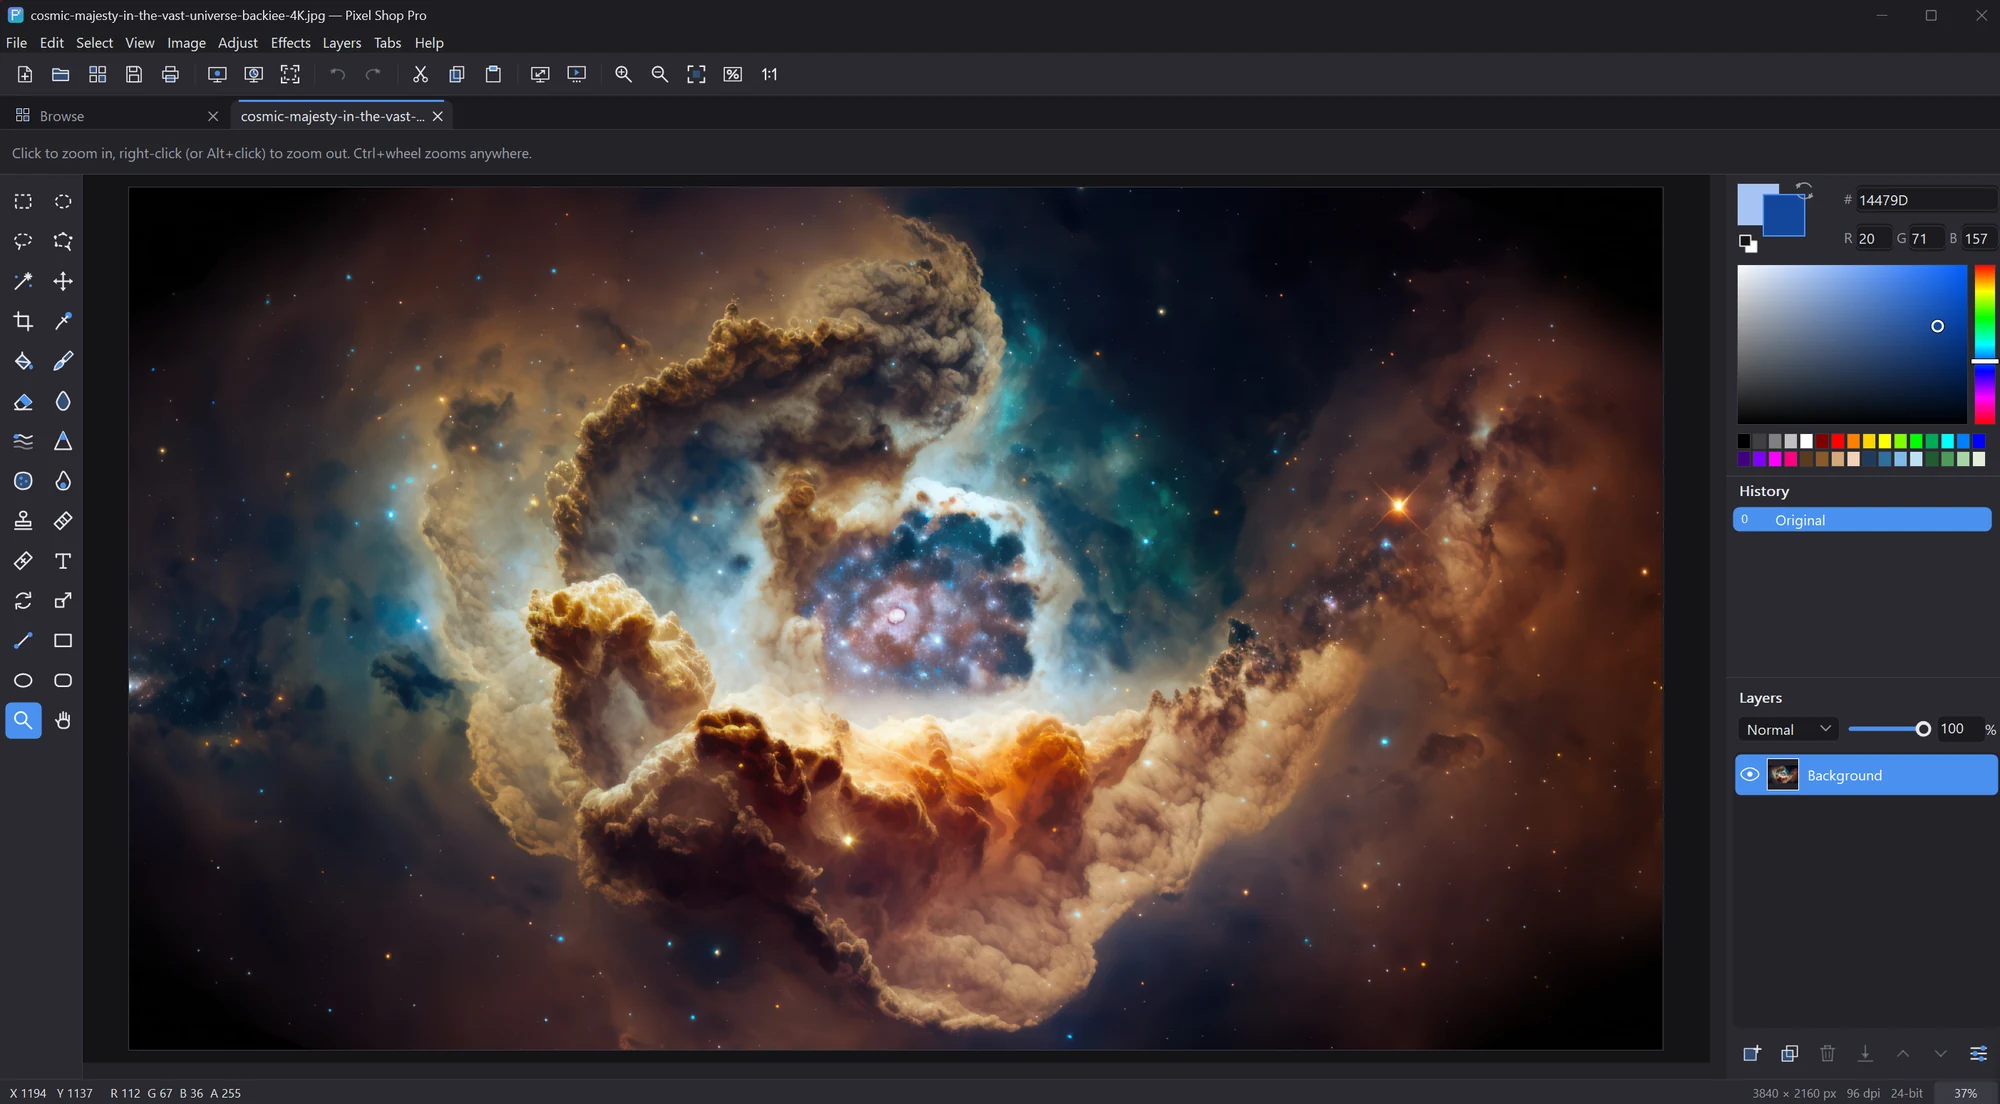The image size is (2000, 1104).
Task: Click the hex color input field
Action: 1926,200
